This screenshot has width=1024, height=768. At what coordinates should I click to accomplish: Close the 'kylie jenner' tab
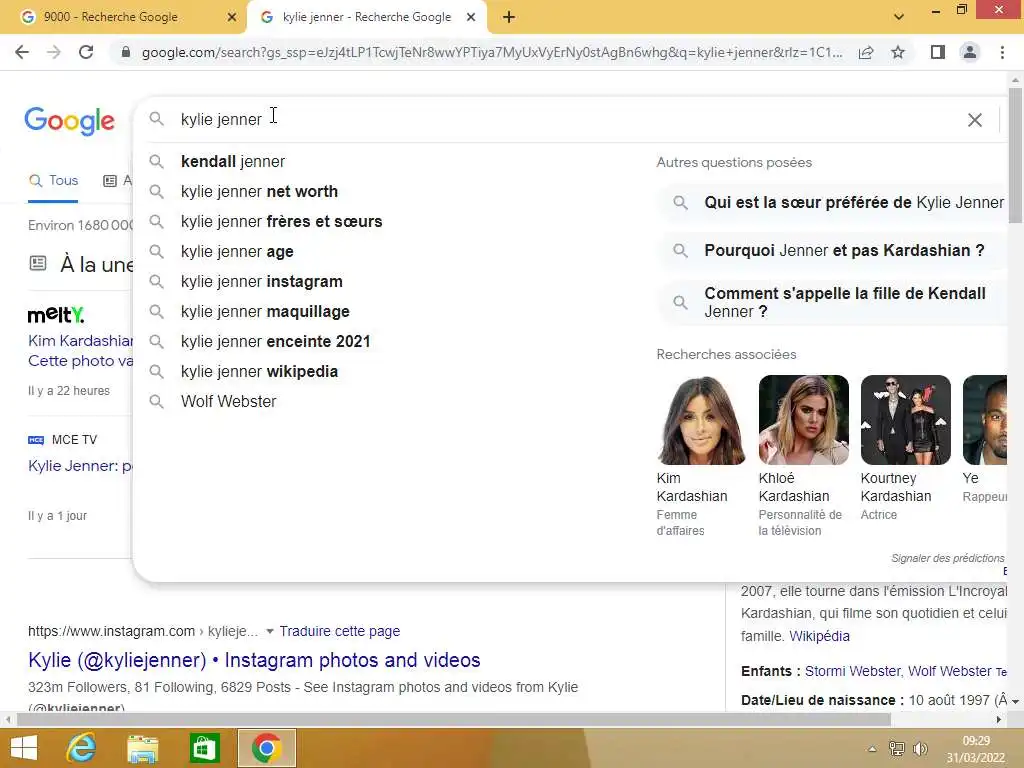(471, 17)
